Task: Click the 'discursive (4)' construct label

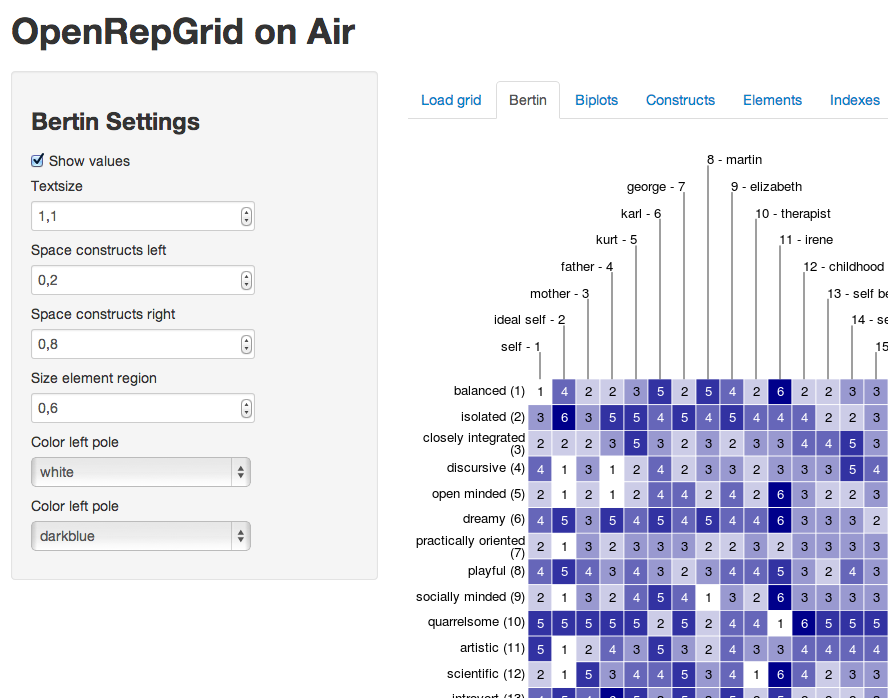Action: 485,468
